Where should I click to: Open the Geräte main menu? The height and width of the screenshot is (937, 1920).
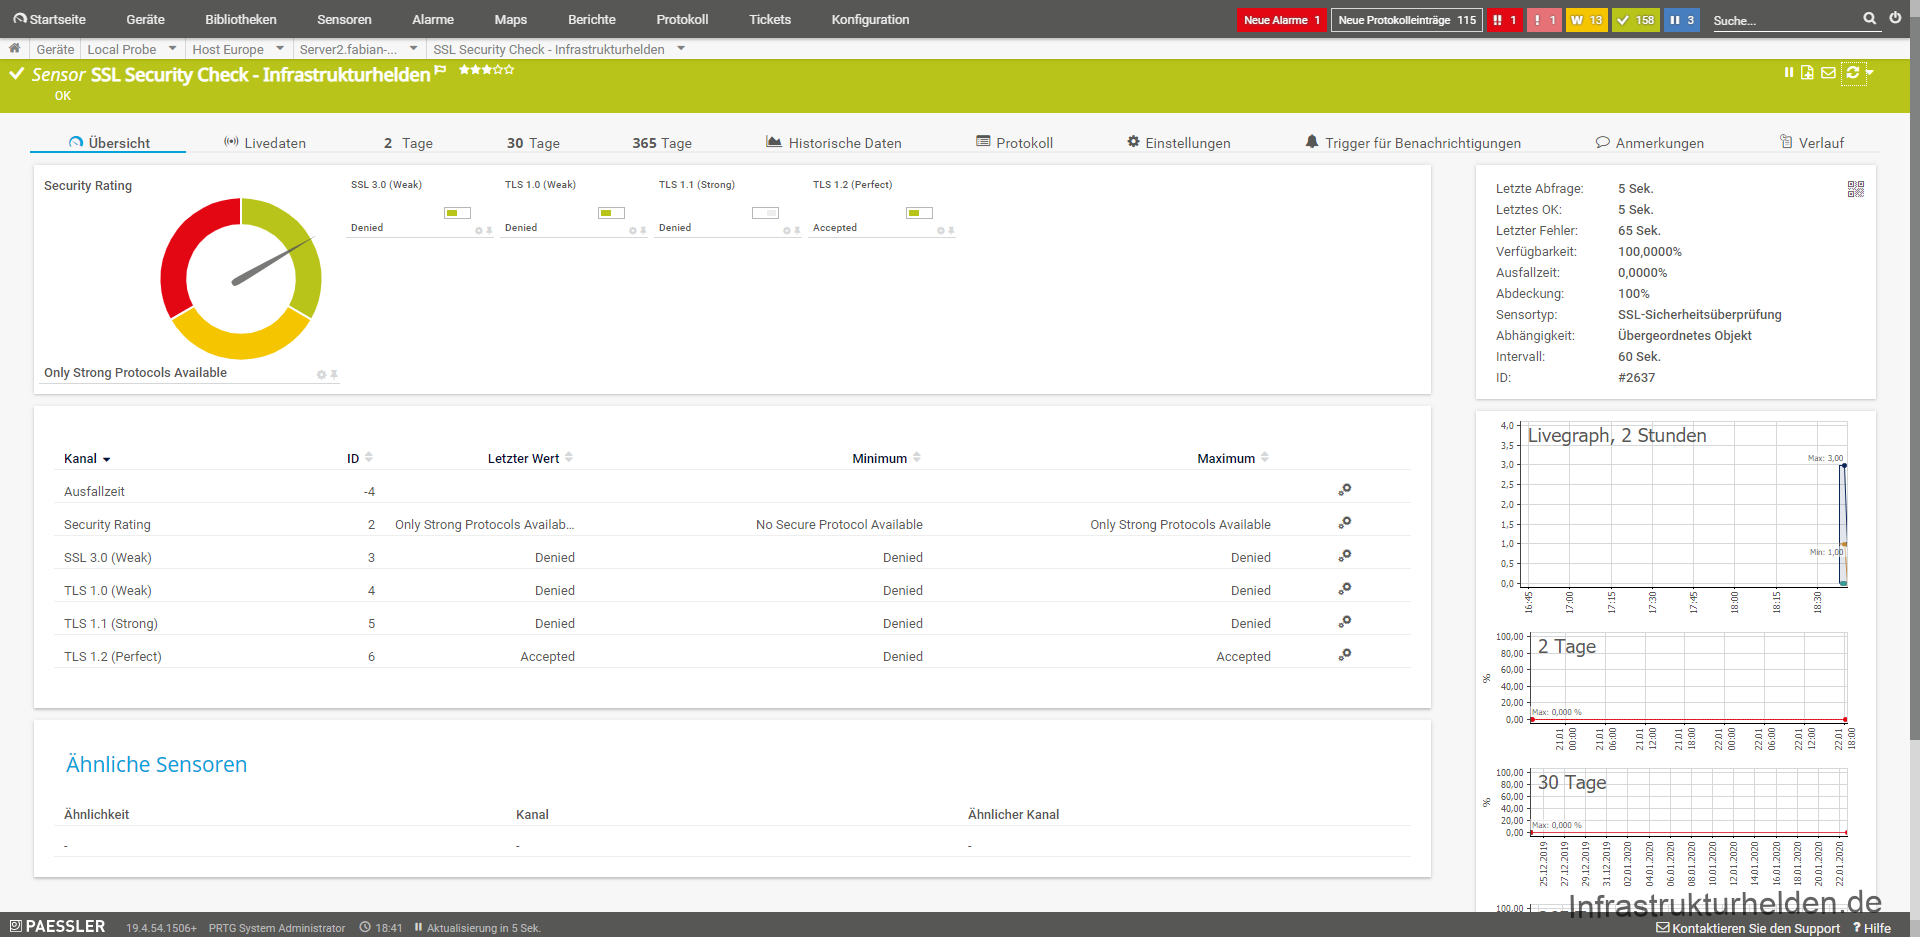tap(146, 19)
